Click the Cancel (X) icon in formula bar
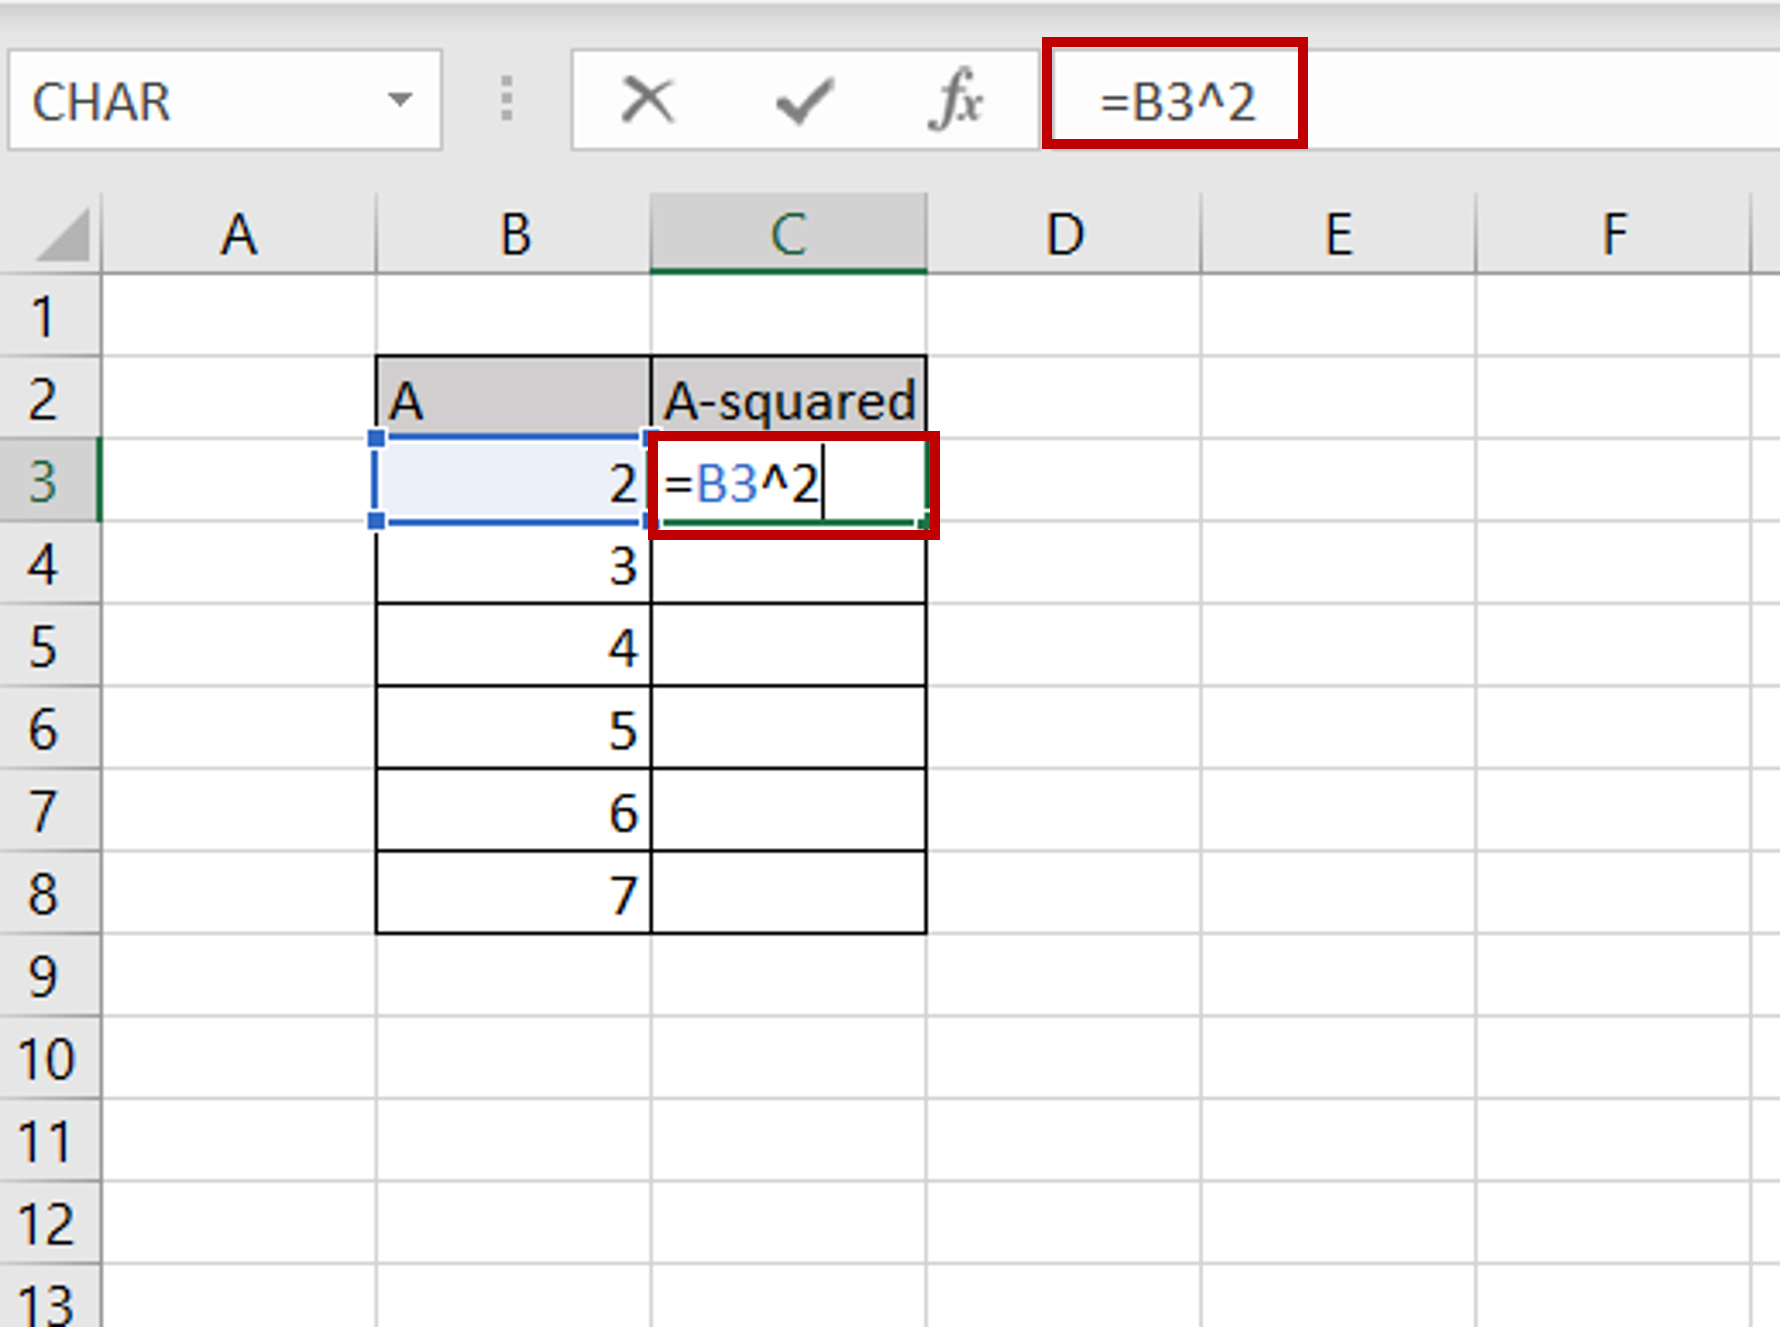Screen dimensions: 1780x1327 [645, 99]
